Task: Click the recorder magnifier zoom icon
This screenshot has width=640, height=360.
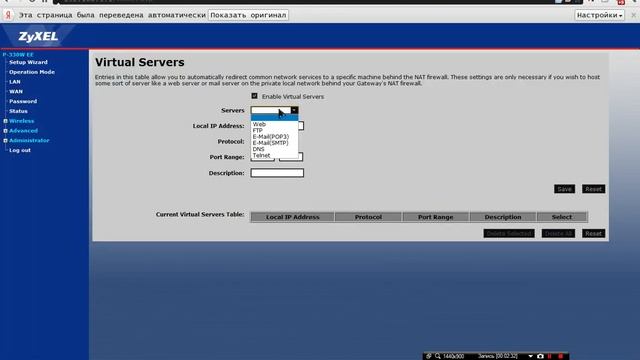Action: pos(438,356)
